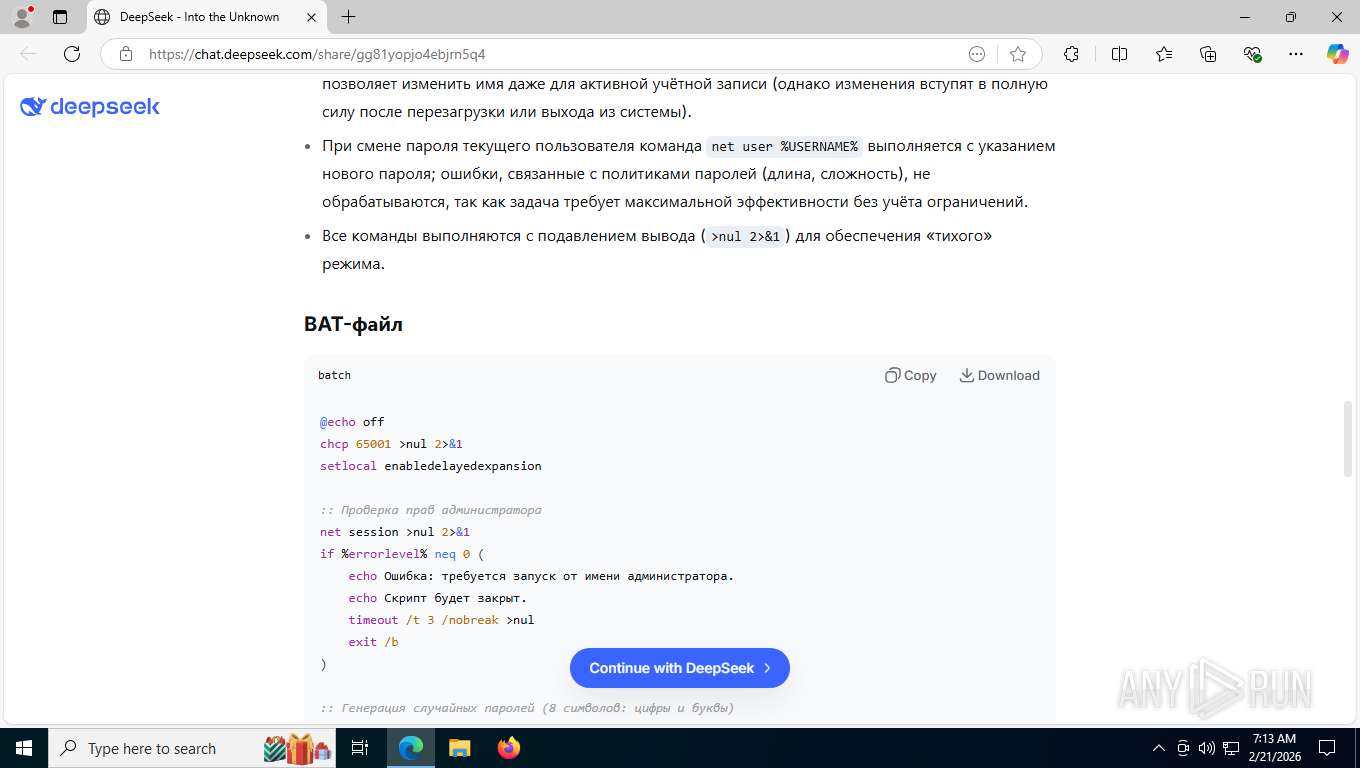Close the DeepSeek browser tab
The width and height of the screenshot is (1360, 768).
pos(311,17)
